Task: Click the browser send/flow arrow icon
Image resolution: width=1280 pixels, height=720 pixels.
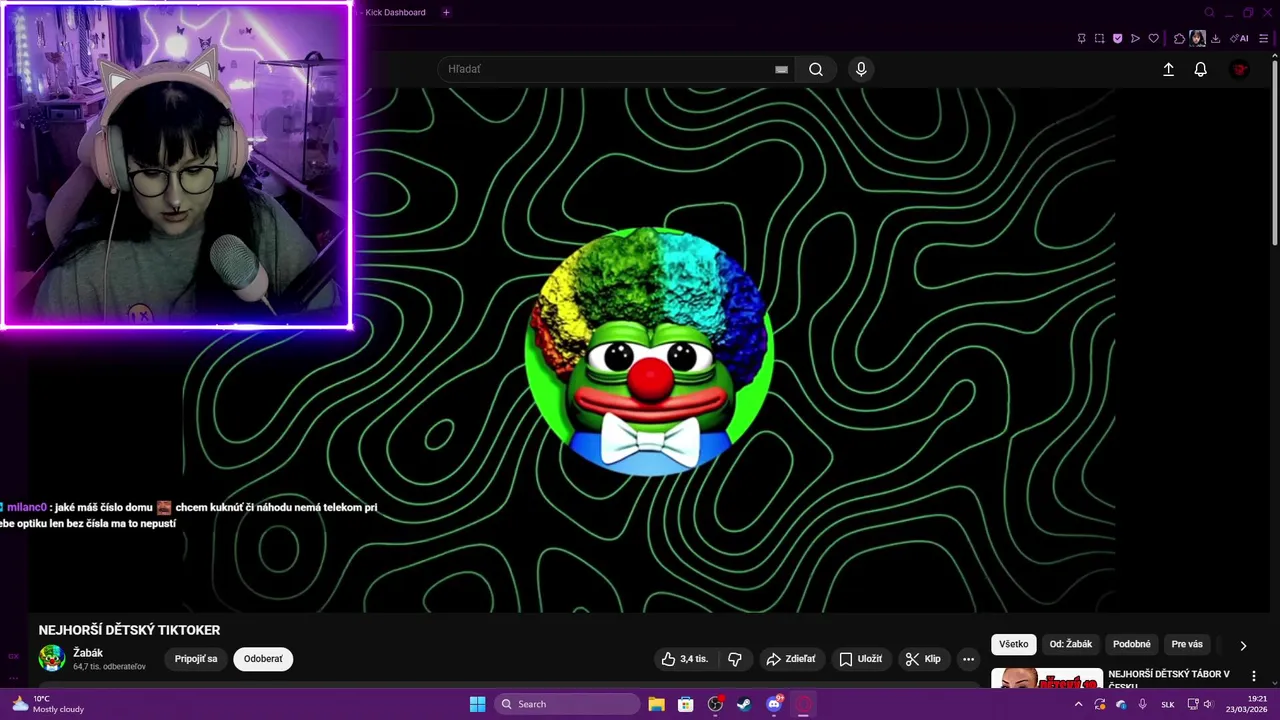Action: click(1135, 39)
